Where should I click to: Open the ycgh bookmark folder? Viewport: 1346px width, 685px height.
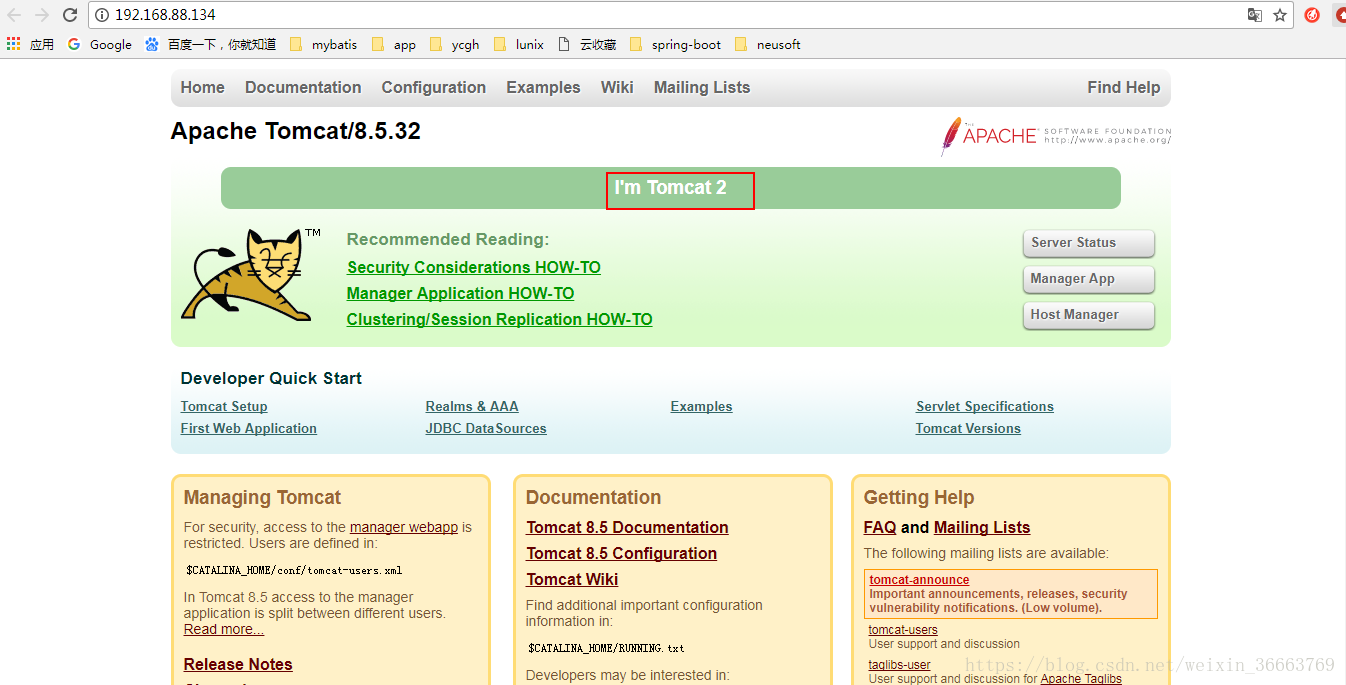click(455, 44)
